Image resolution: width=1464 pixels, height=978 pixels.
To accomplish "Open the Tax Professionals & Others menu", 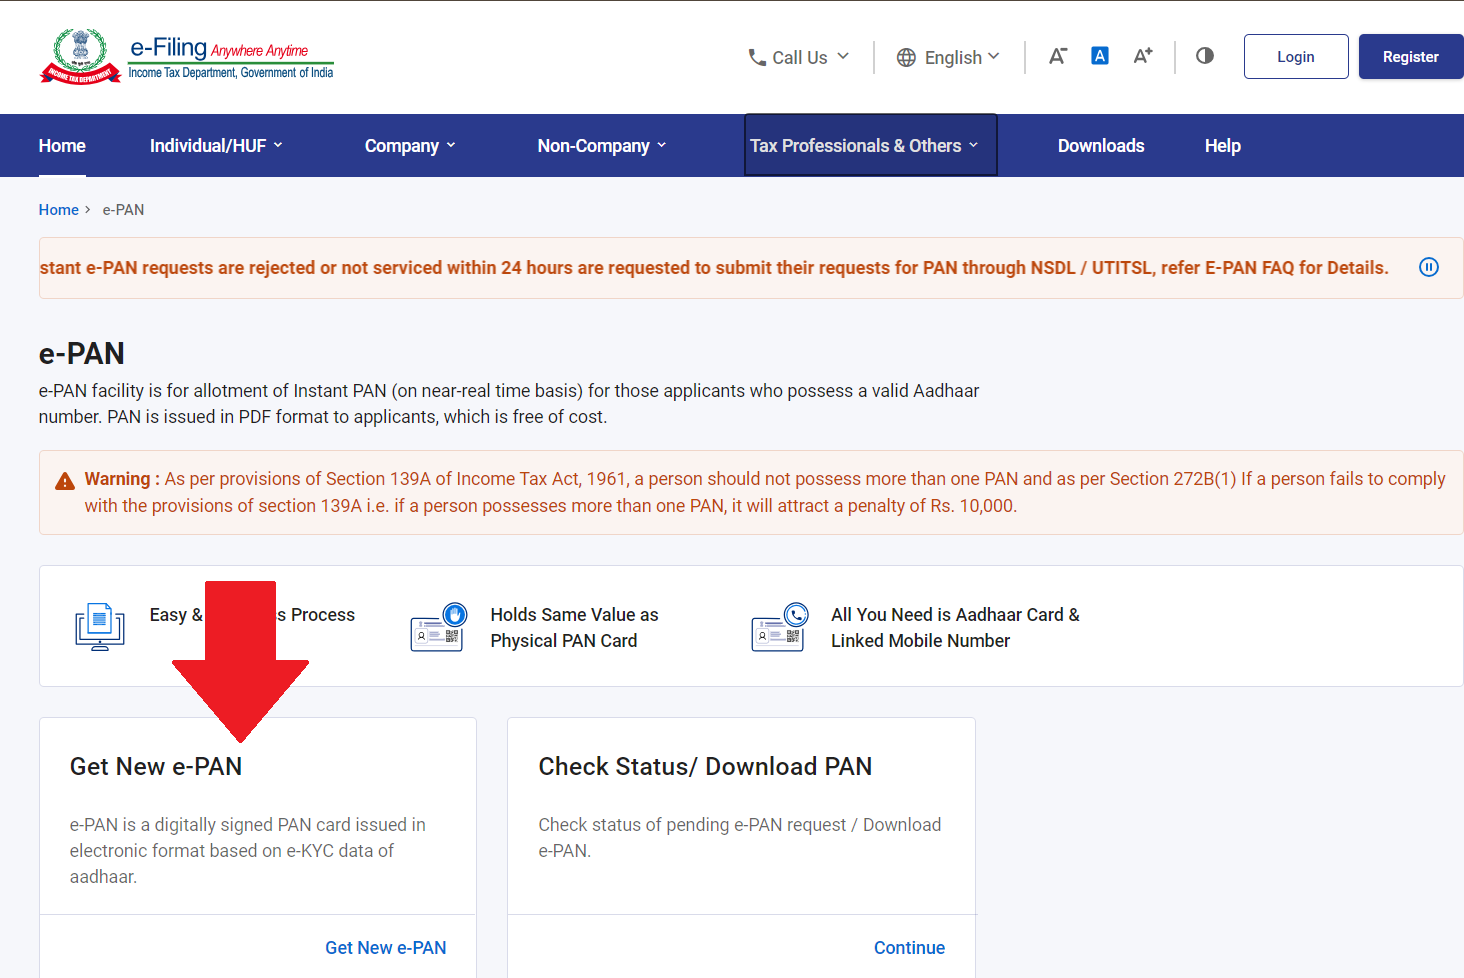I will coord(864,146).
